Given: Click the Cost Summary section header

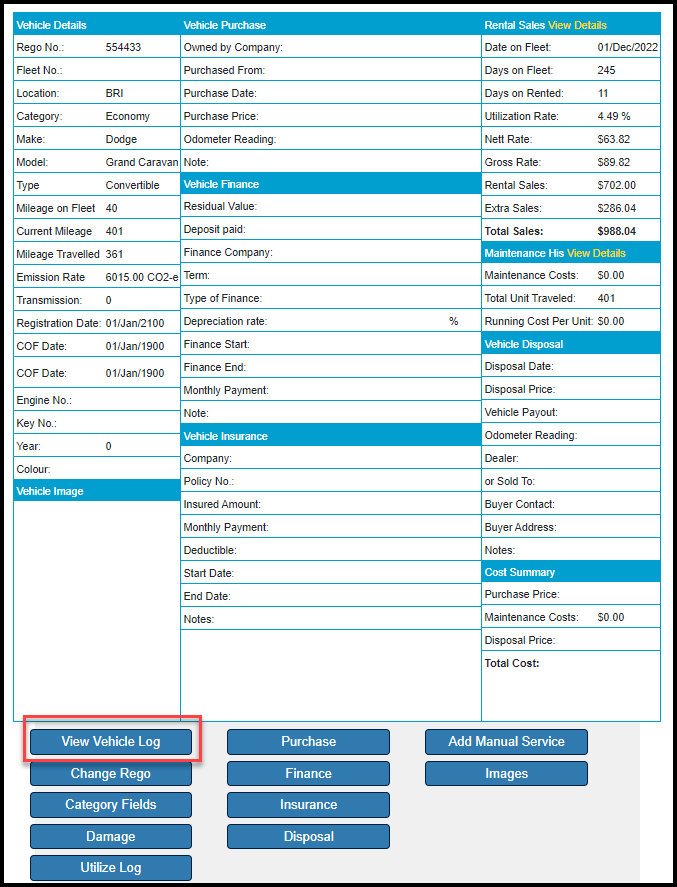Looking at the screenshot, I should coord(519,572).
